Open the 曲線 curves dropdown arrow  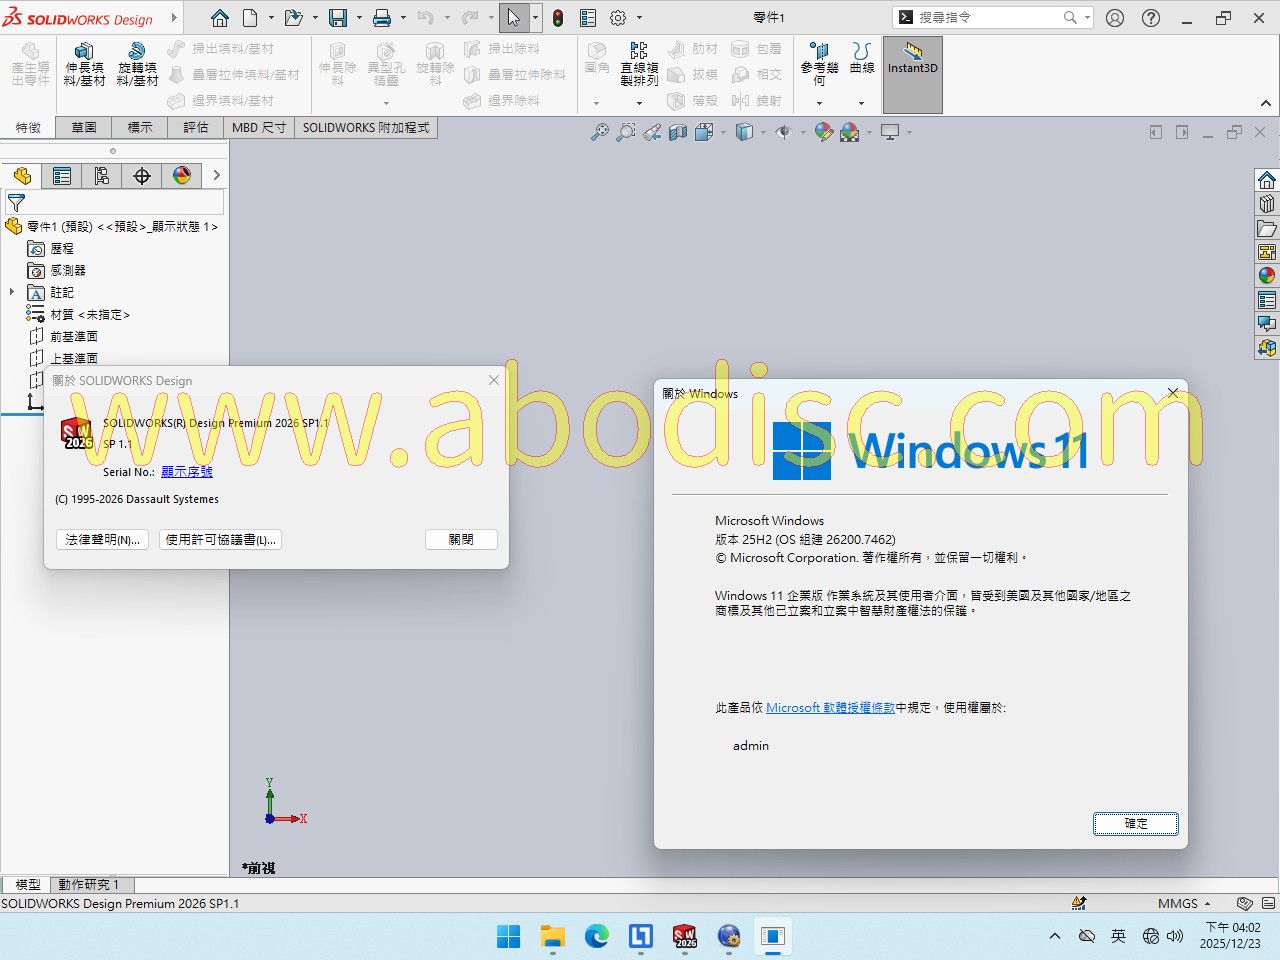(x=861, y=103)
